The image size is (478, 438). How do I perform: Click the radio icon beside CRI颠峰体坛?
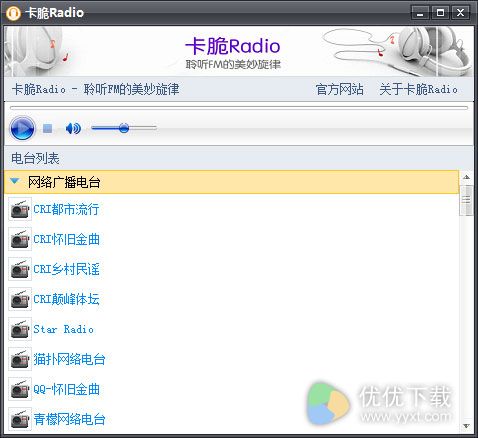[20, 299]
